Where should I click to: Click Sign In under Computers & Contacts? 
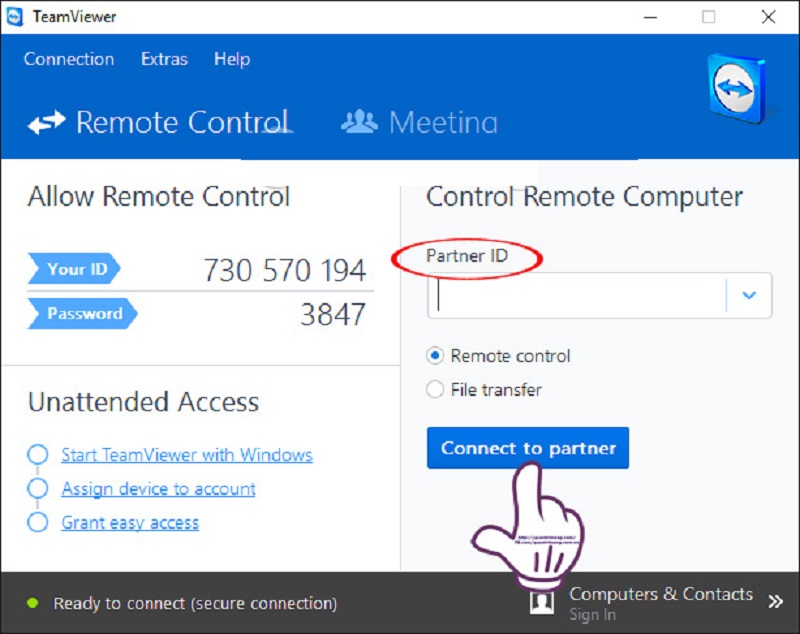point(592,615)
